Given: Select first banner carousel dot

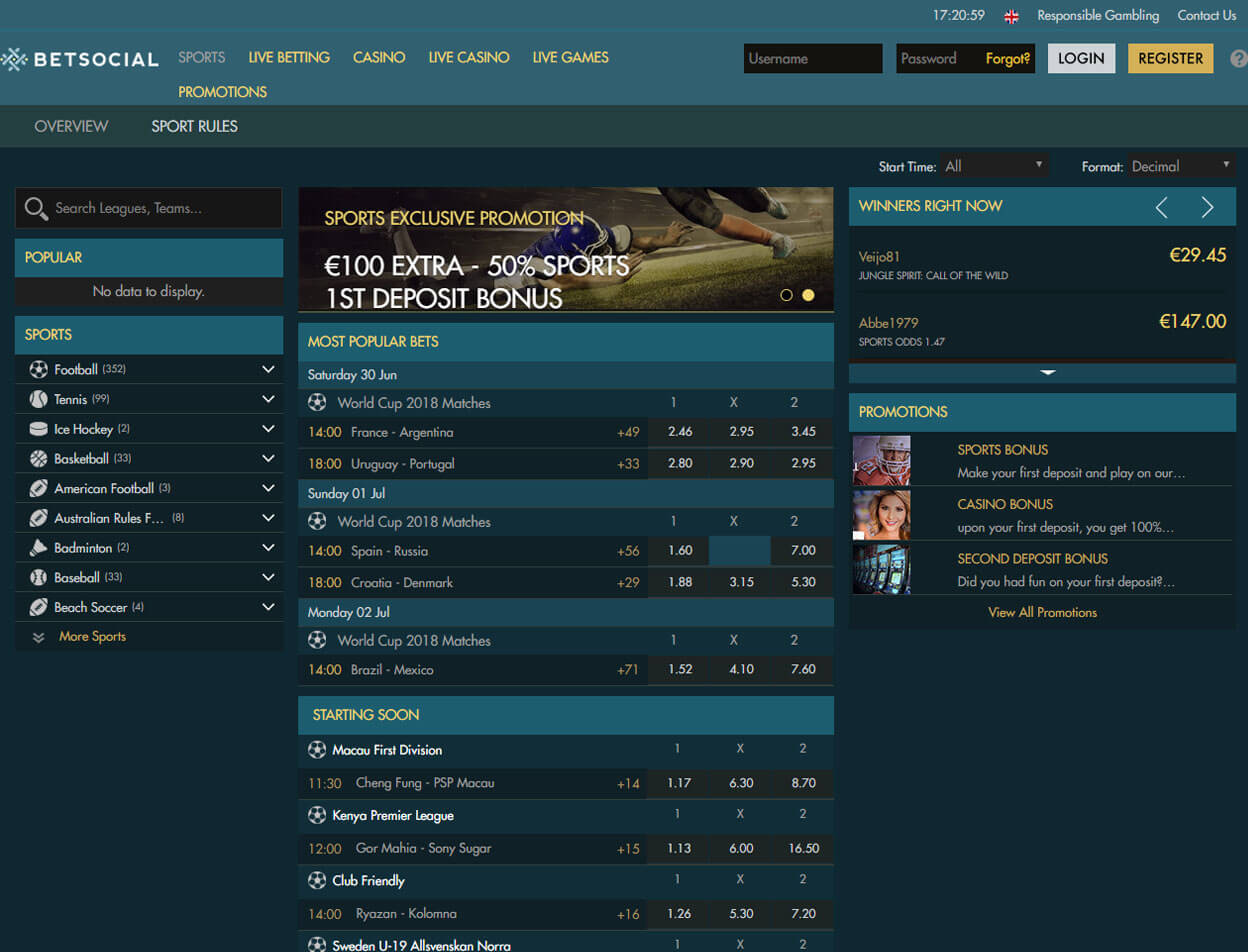Looking at the screenshot, I should (786, 295).
